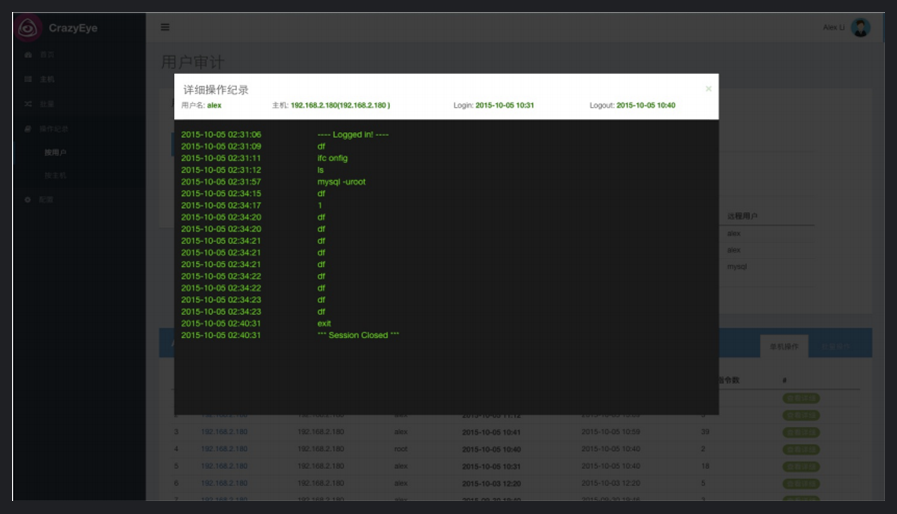
Task: Select 按主机 in the sidebar submenu
Action: point(55,175)
